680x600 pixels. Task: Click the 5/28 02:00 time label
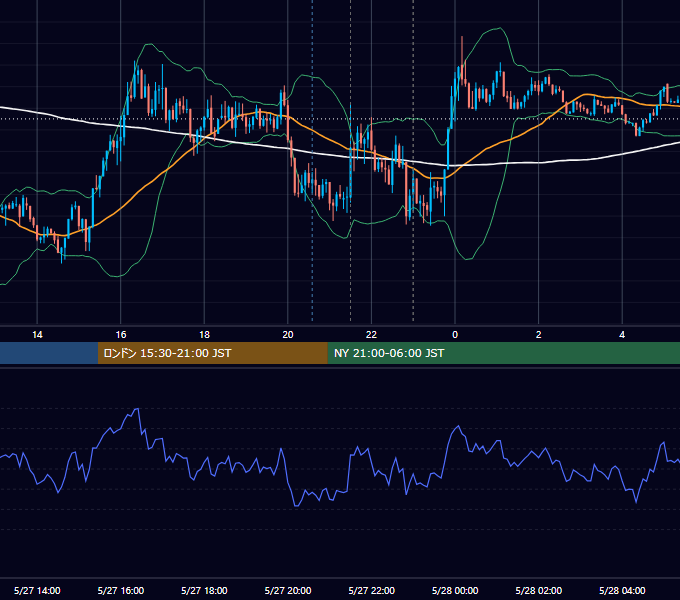[x=539, y=590]
